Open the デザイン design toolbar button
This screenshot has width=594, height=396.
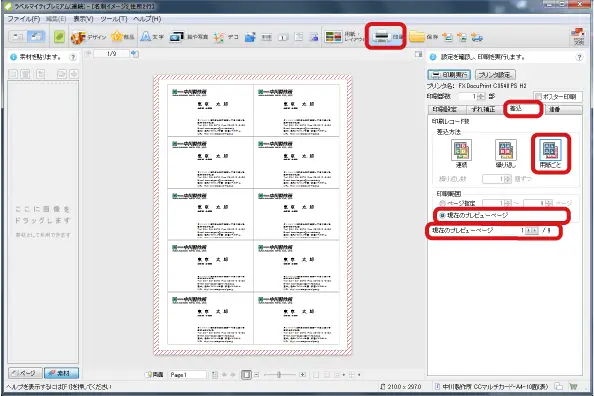(88, 37)
